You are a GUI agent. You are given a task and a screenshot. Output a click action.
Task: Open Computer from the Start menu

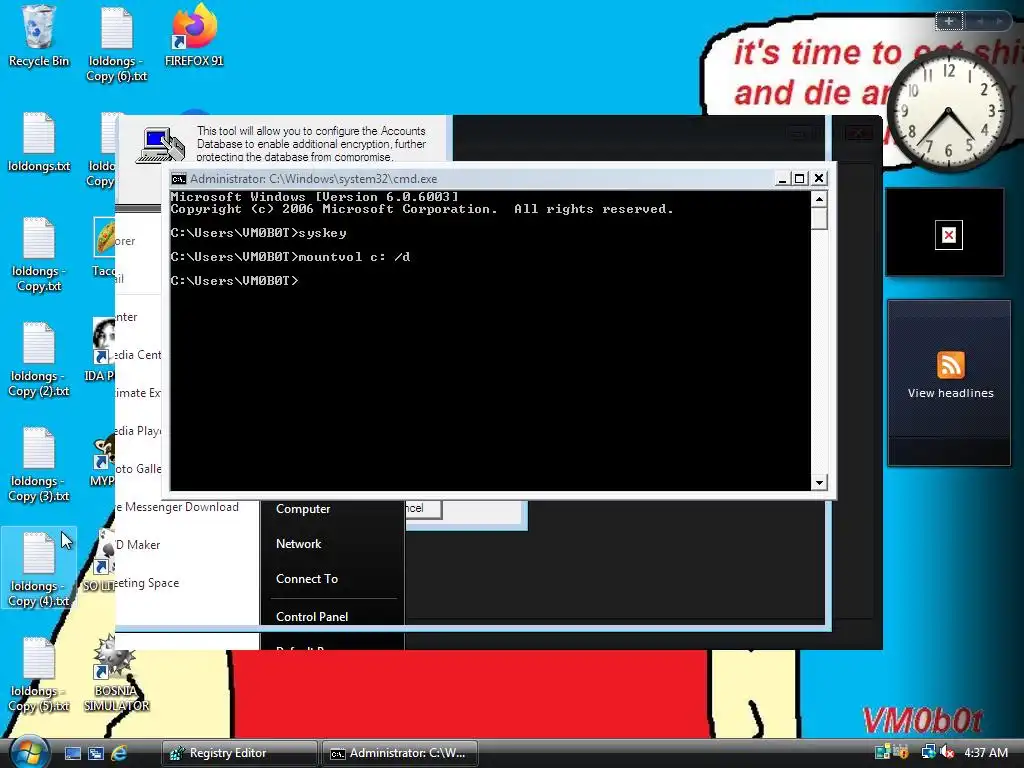point(303,509)
